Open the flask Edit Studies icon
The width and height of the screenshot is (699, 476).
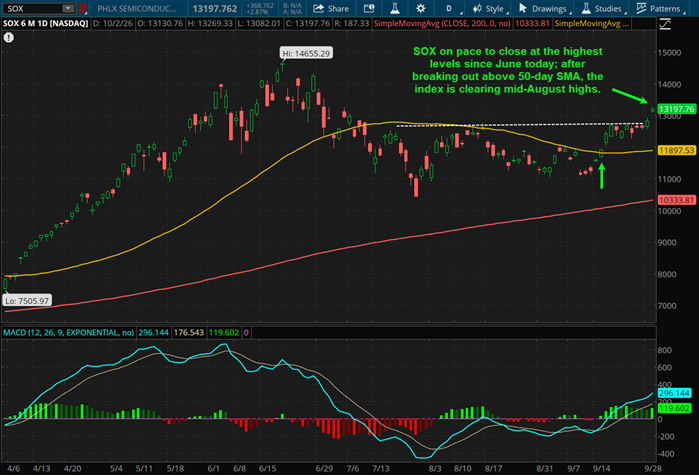(395, 8)
